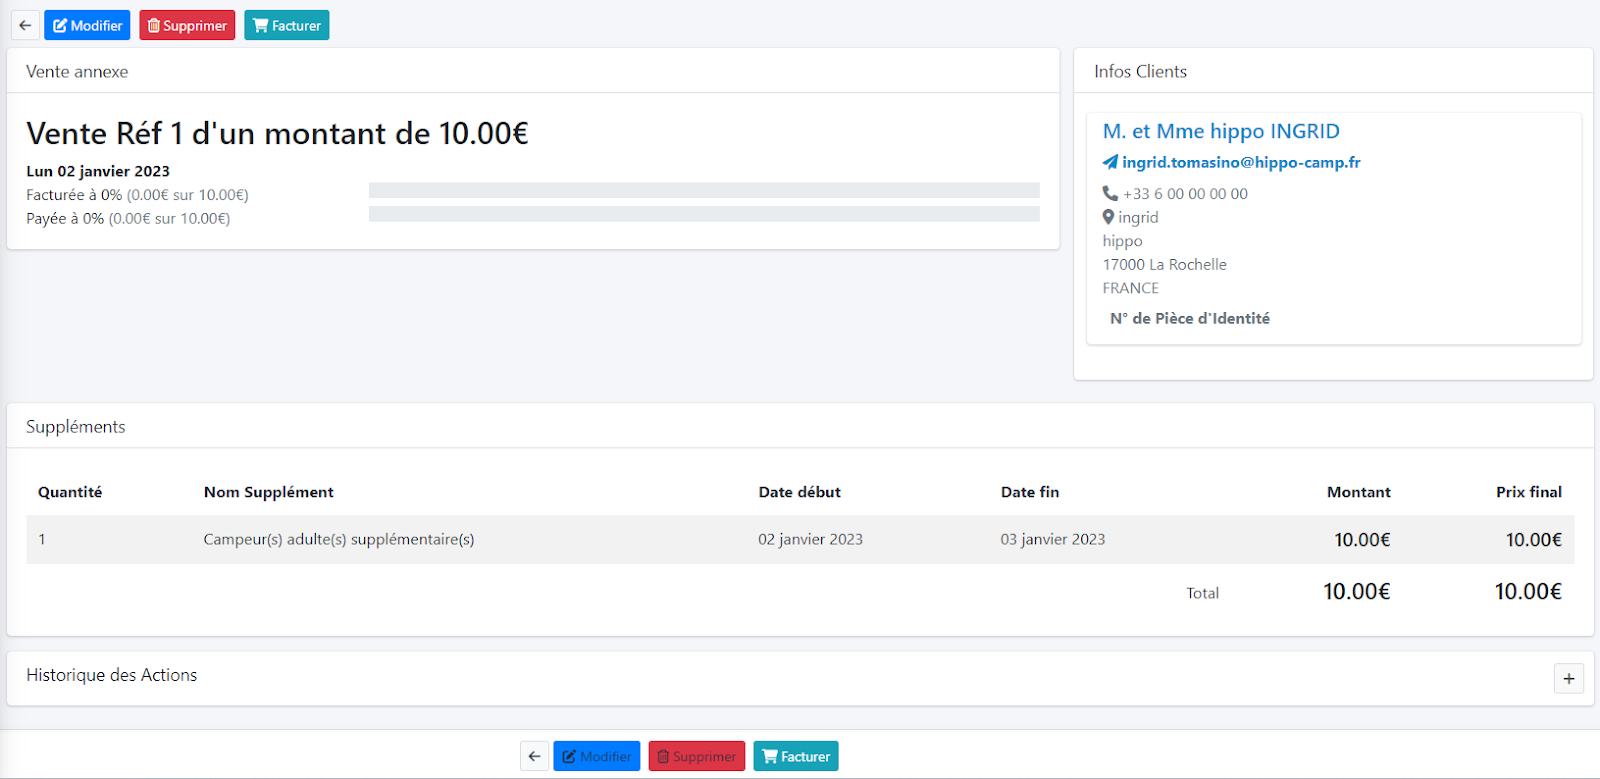This screenshot has width=1600, height=779.
Task: Click the phone icon beside the number
Action: (x=1110, y=193)
